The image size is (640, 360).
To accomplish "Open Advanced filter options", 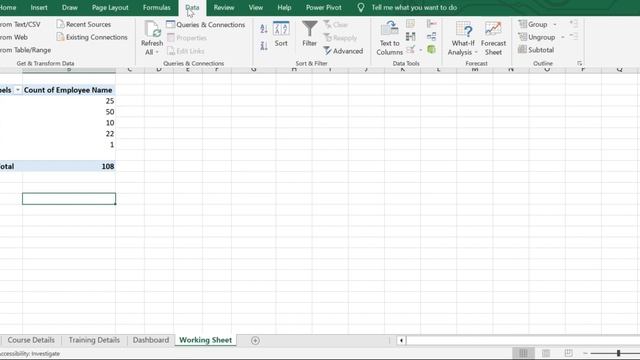I will pos(343,51).
